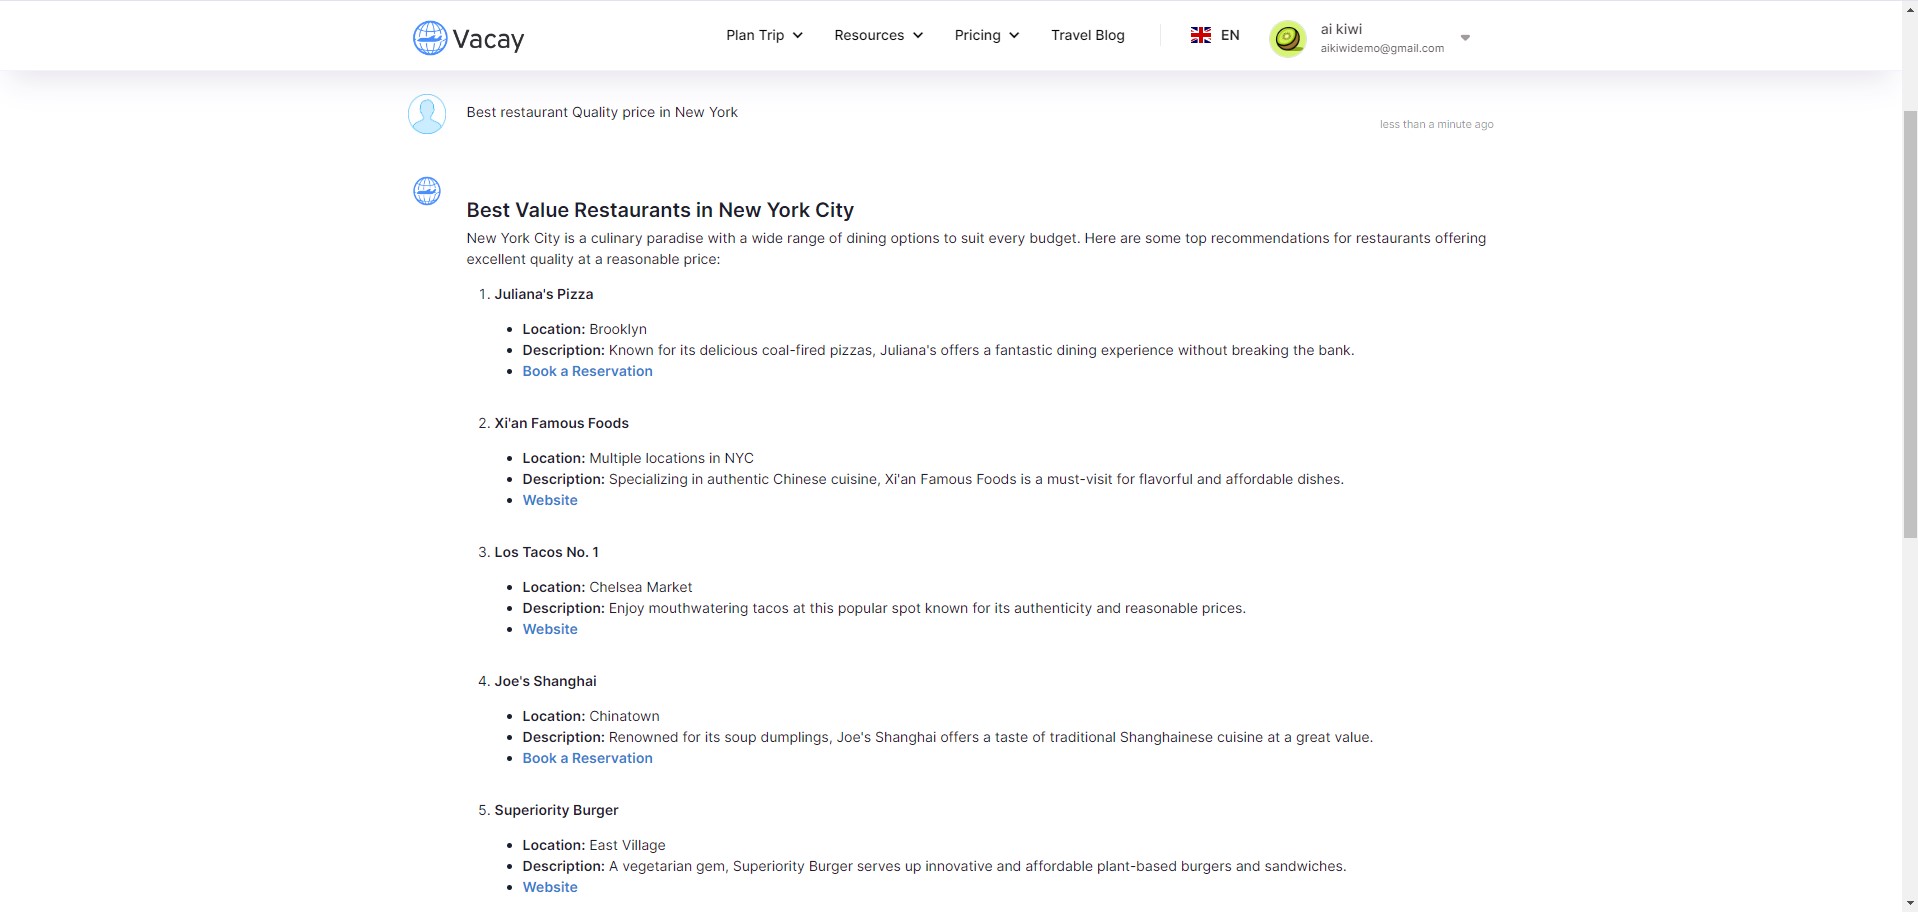The width and height of the screenshot is (1918, 912).
Task: Click the 'culinary paradise' intro paragraph
Action: pos(976,249)
